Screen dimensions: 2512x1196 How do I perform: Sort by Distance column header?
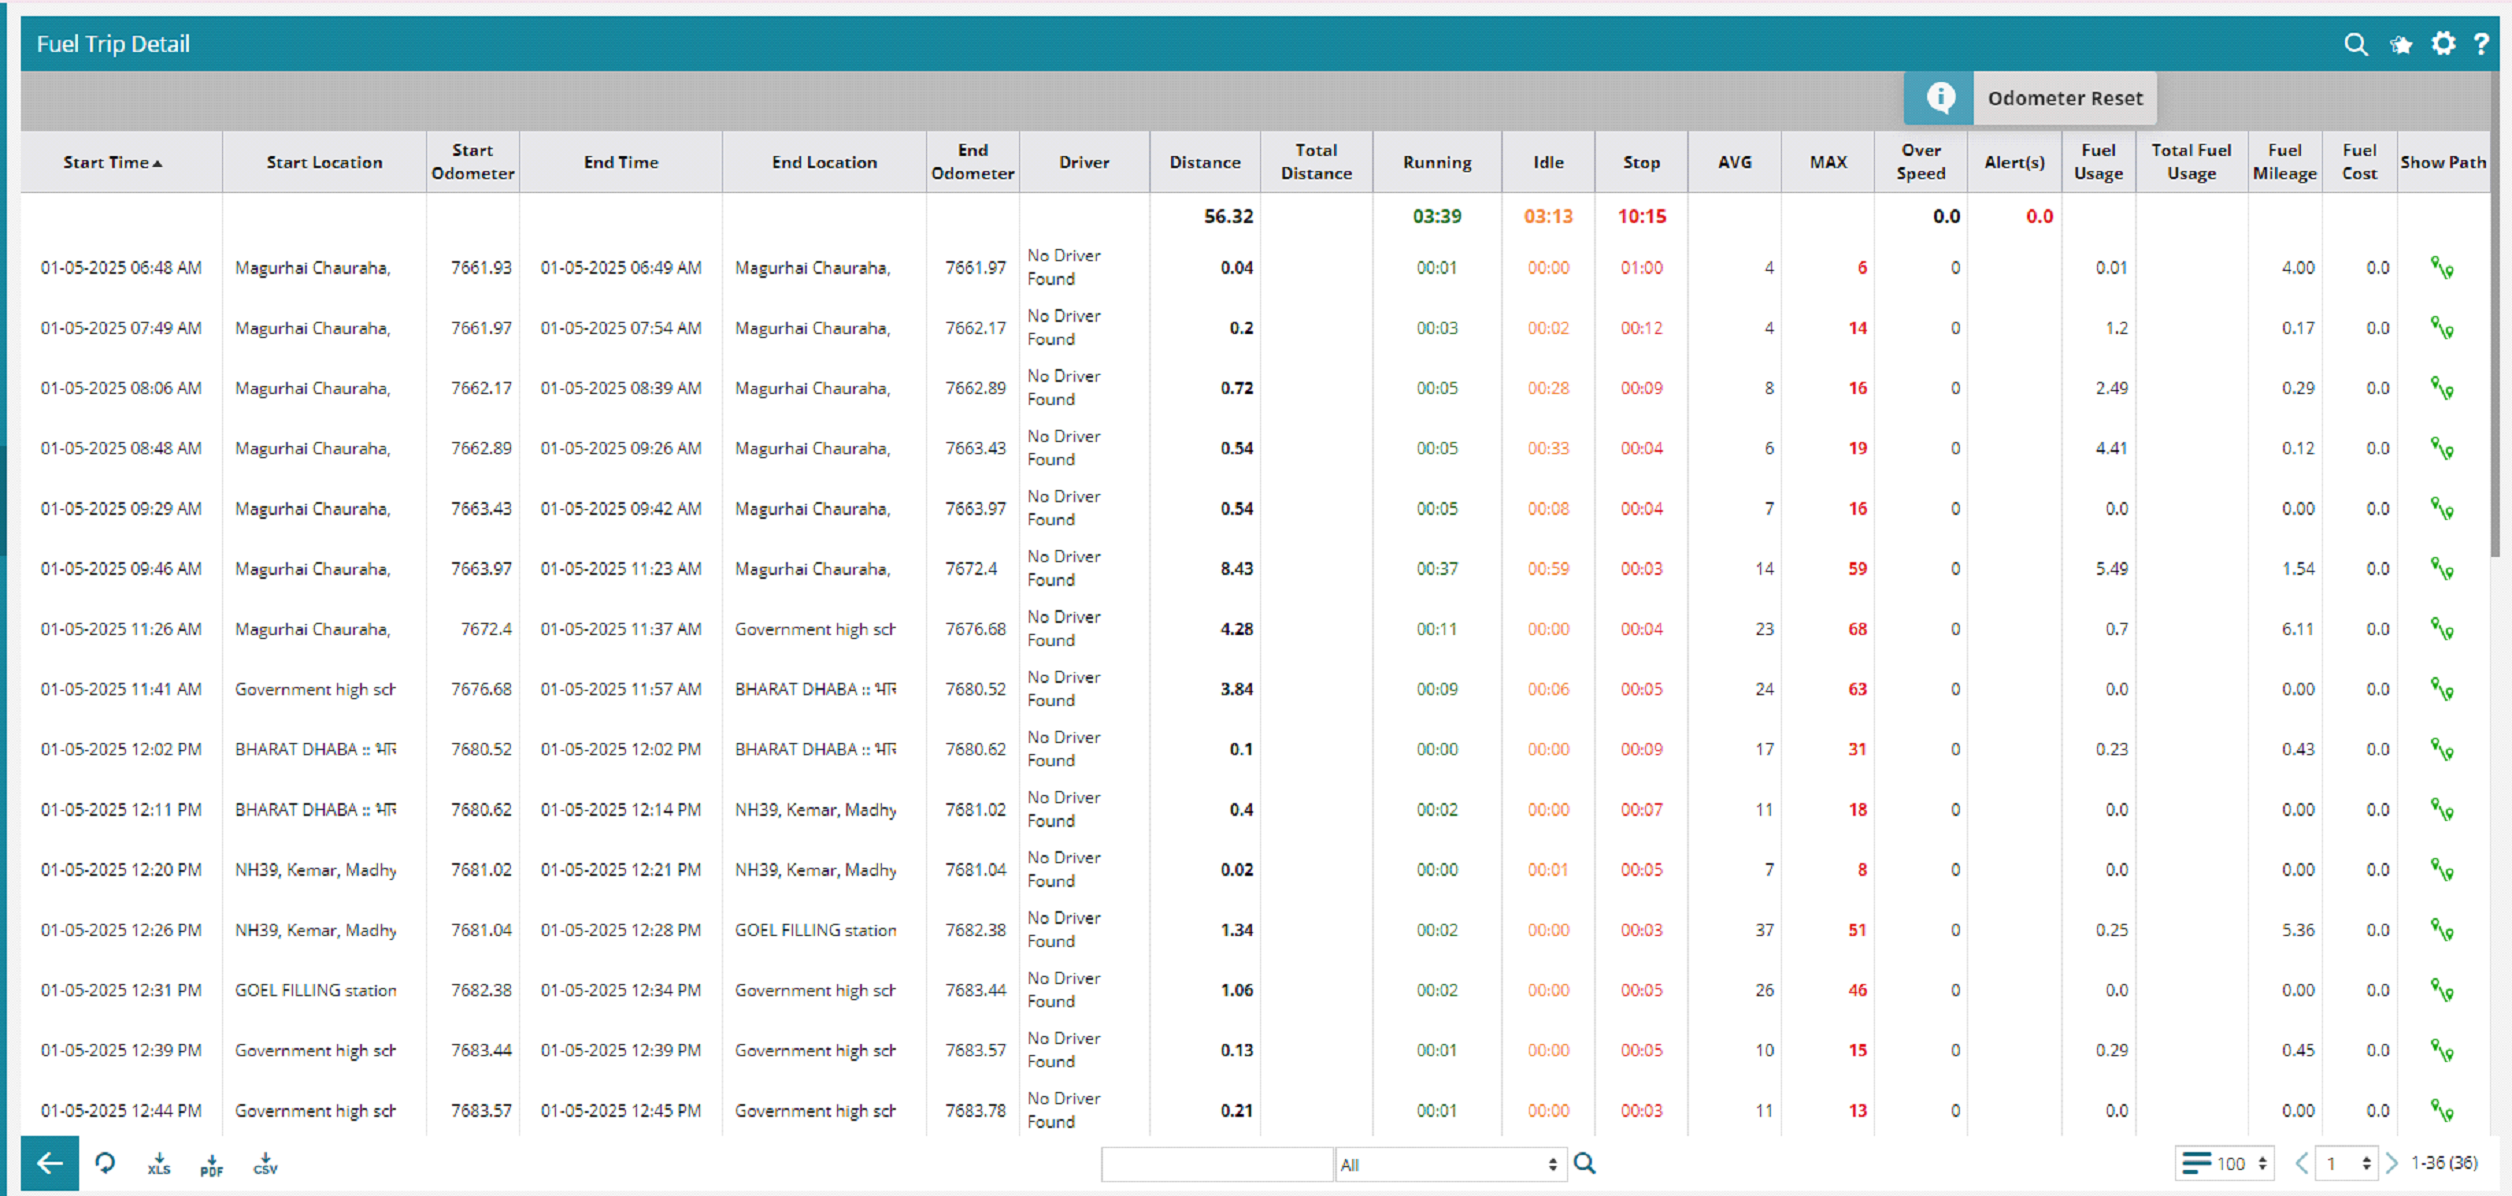pyautogui.click(x=1205, y=162)
